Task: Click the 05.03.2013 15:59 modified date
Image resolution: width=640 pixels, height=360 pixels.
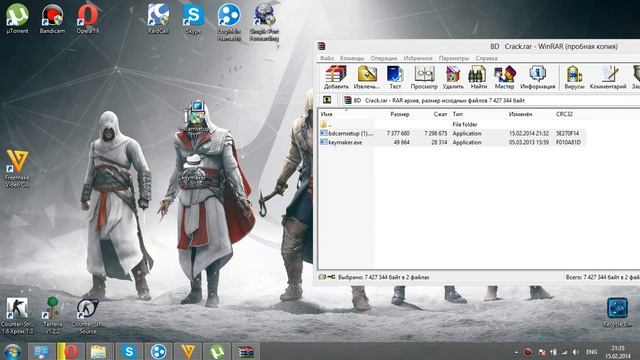Action: [528, 142]
